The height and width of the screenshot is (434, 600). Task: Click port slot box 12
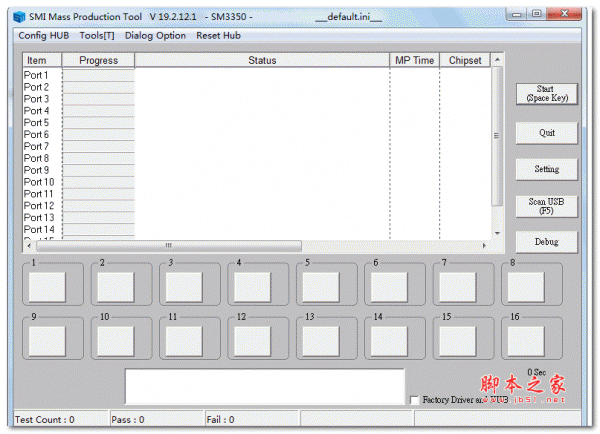253,341
